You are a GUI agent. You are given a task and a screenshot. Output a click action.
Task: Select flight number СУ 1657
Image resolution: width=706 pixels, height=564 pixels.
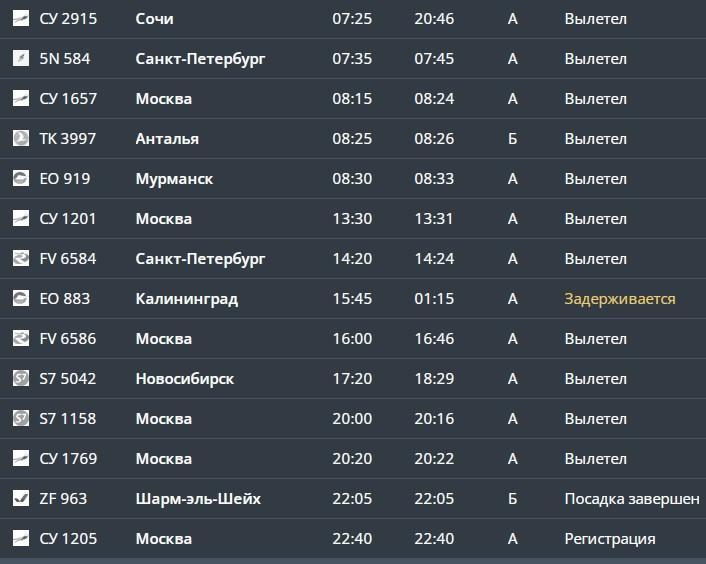click(68, 99)
